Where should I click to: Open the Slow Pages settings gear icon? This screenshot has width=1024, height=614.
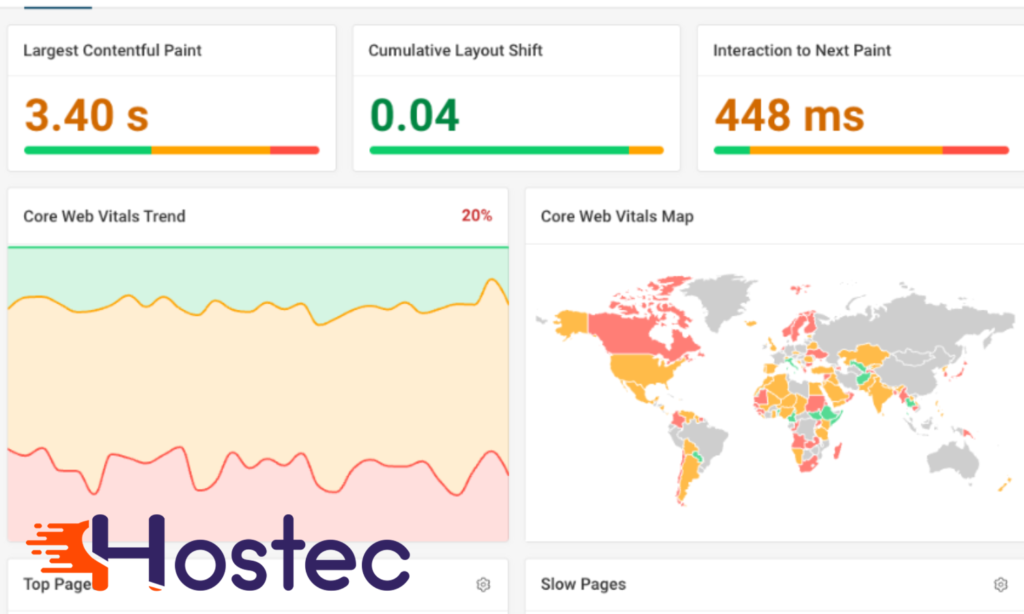click(1000, 583)
